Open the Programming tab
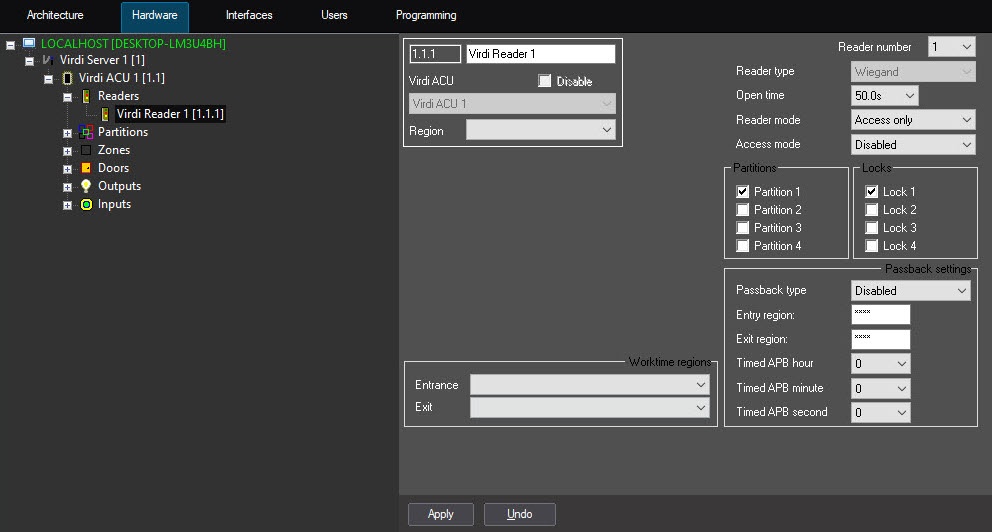The width and height of the screenshot is (992, 532). 426,16
